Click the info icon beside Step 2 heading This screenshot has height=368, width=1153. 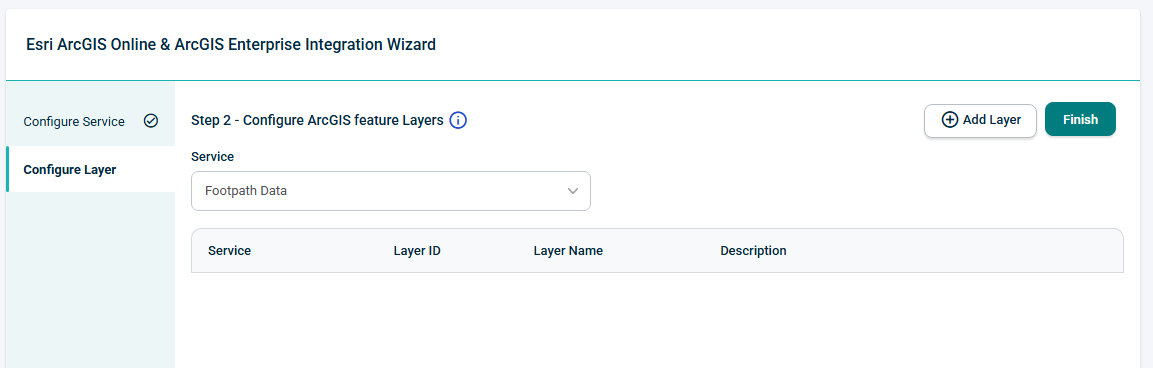coord(458,120)
